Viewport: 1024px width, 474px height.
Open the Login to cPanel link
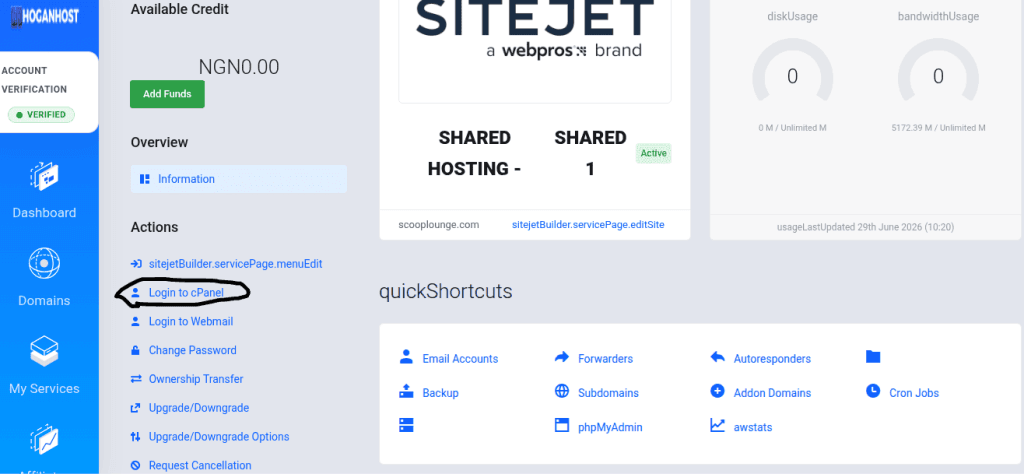(186, 292)
